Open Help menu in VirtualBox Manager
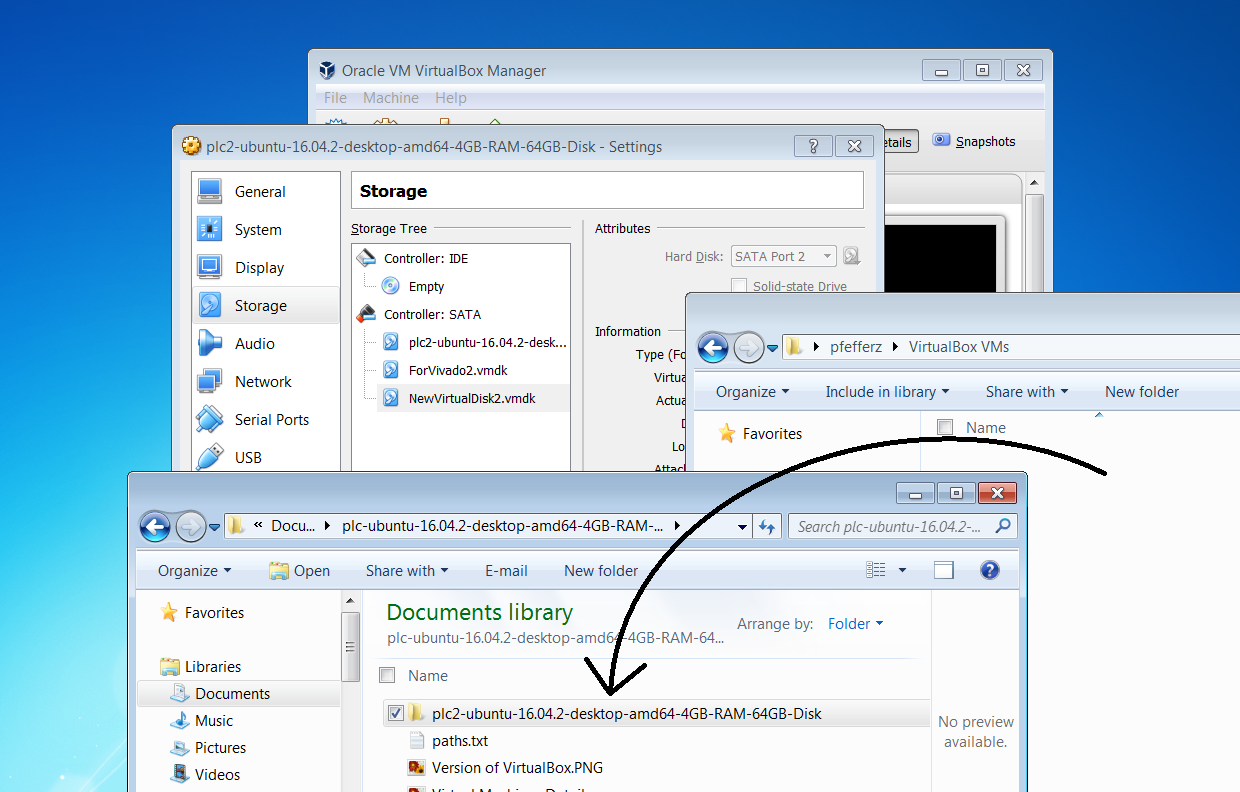 [451, 98]
